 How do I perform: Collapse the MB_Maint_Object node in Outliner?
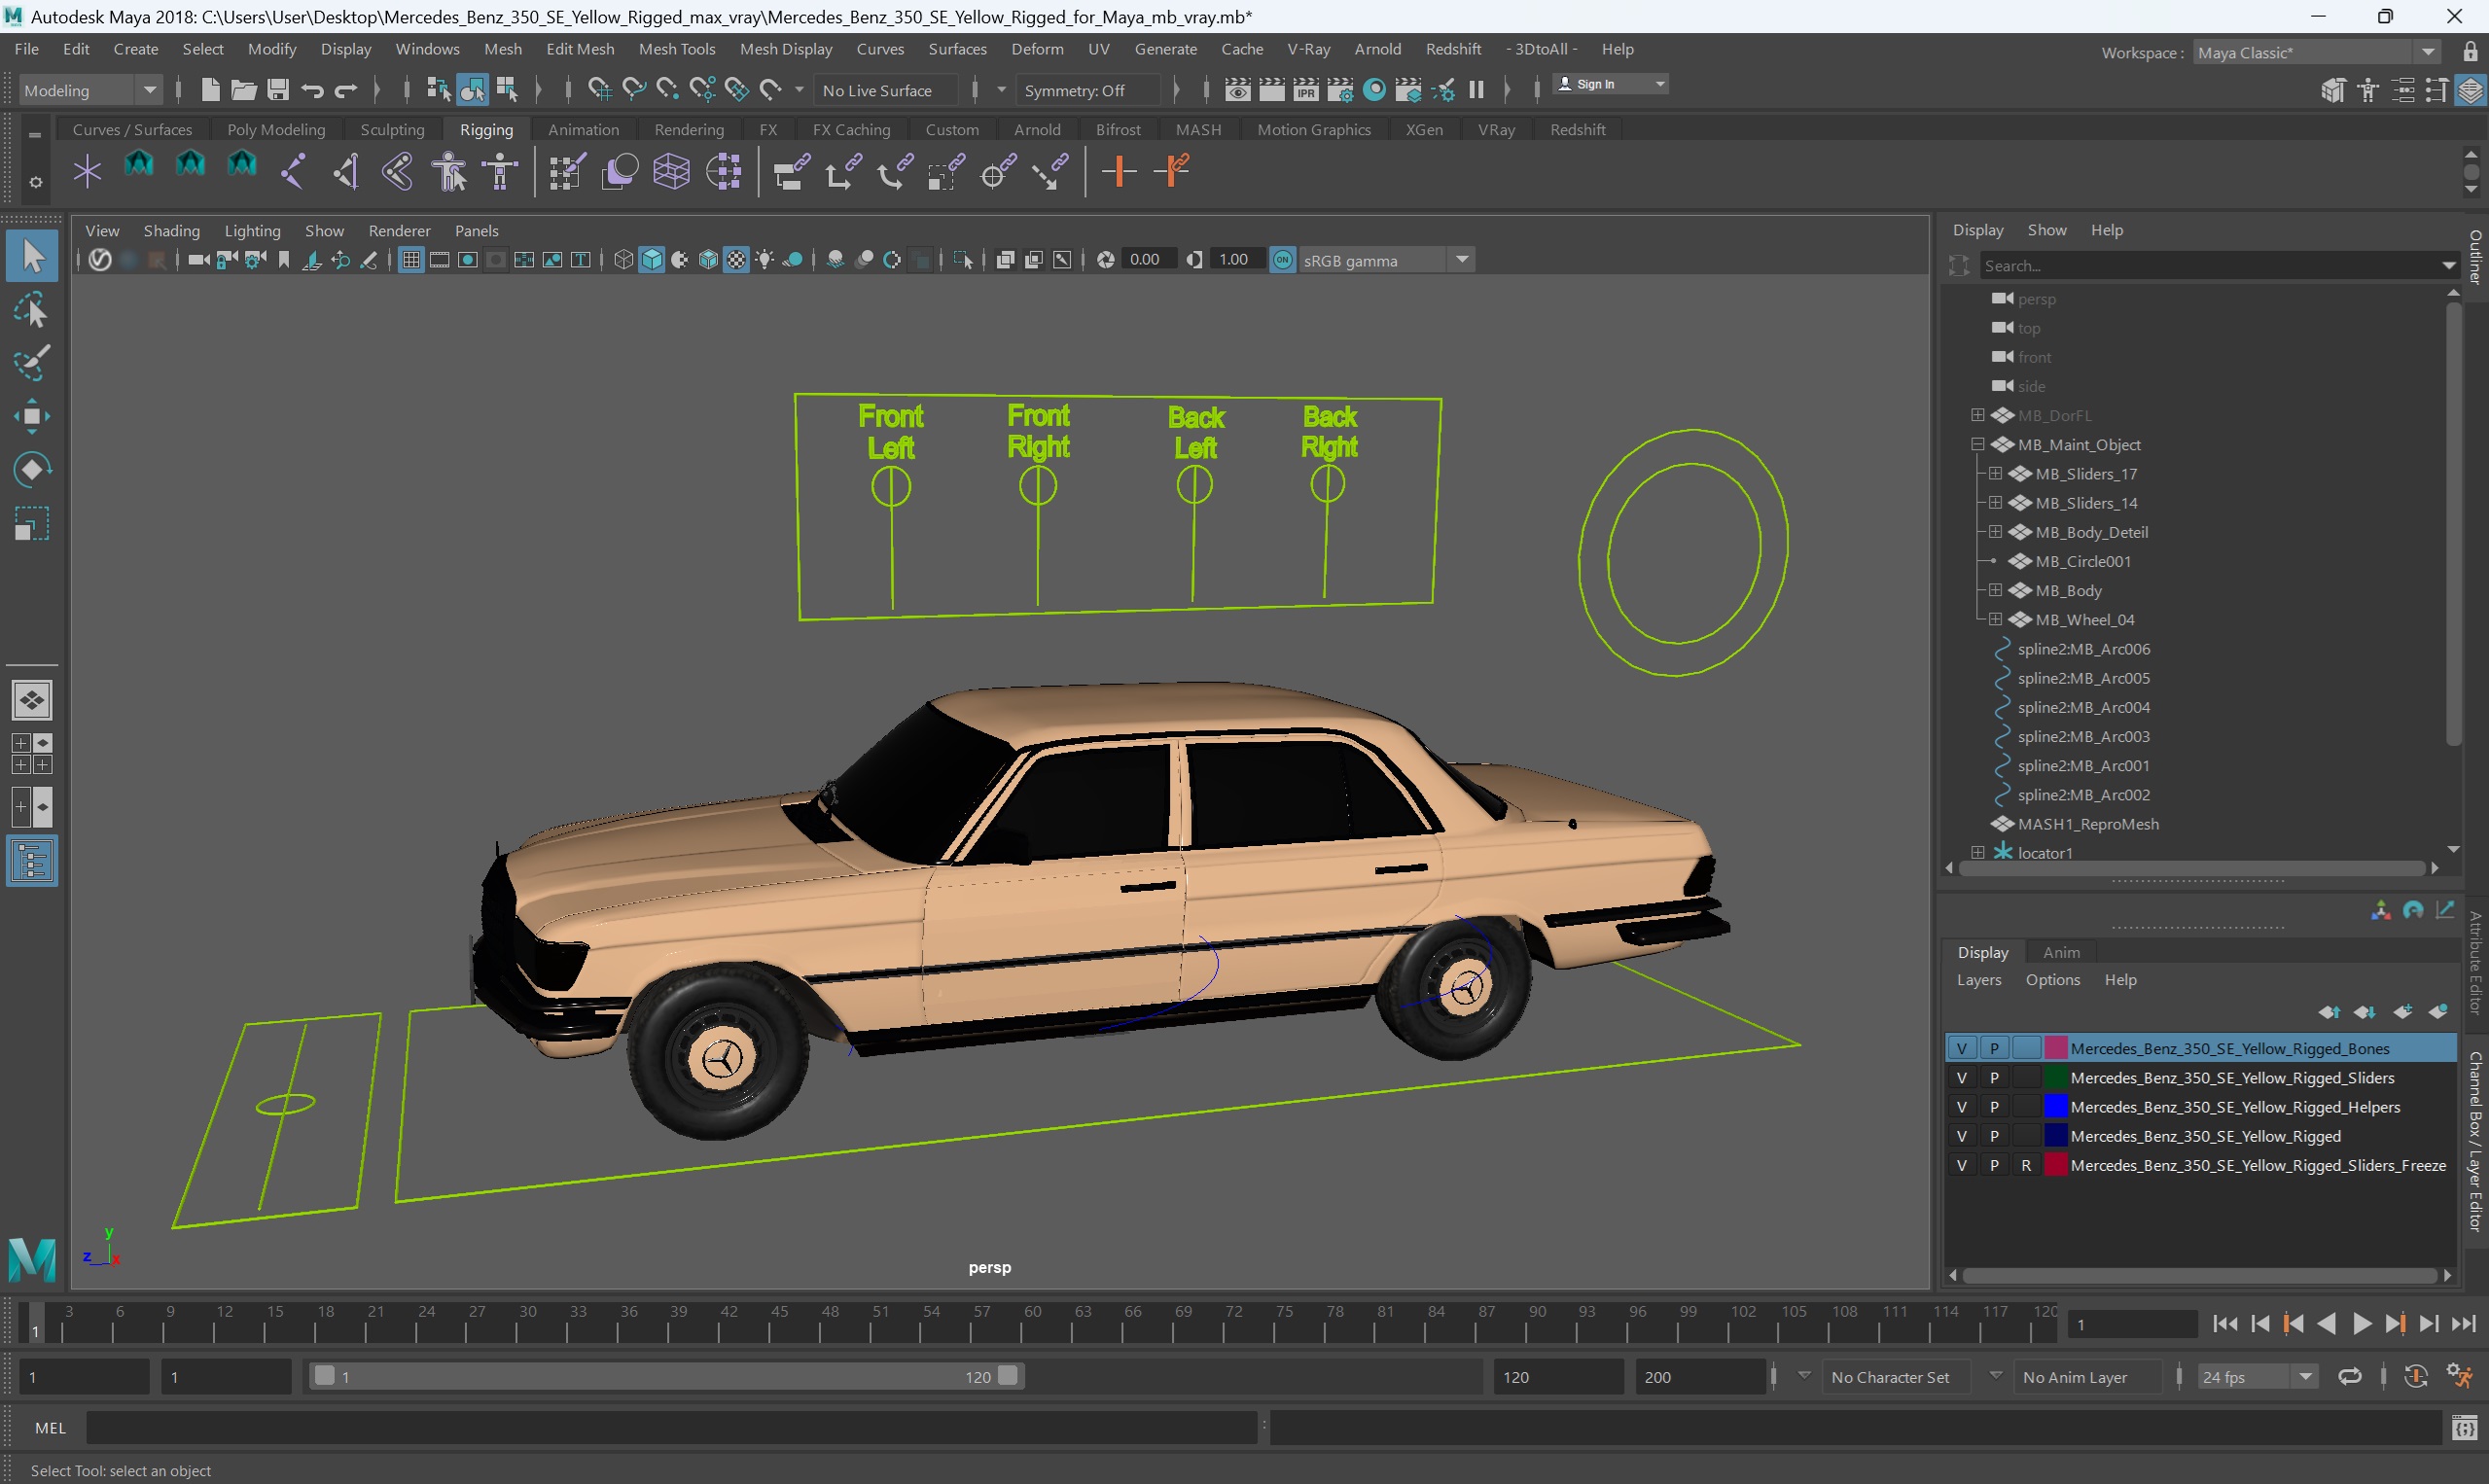[x=1978, y=444]
